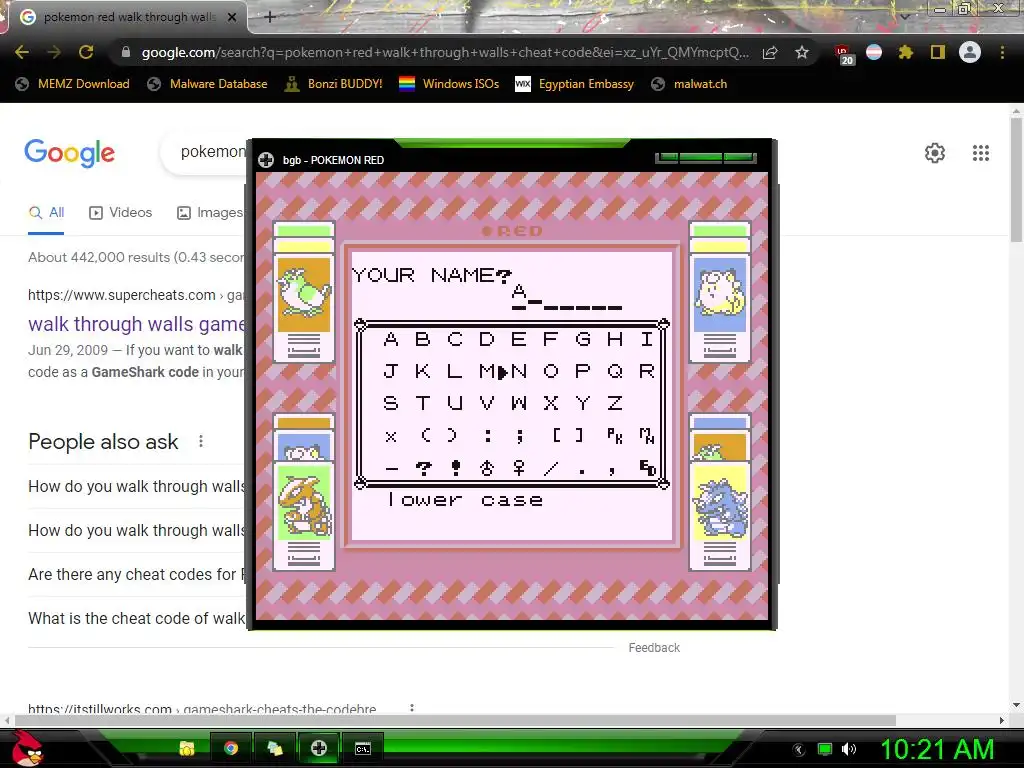Viewport: 1024px width, 768px height.
Task: Select letter N next to the cursor
Action: coord(519,371)
